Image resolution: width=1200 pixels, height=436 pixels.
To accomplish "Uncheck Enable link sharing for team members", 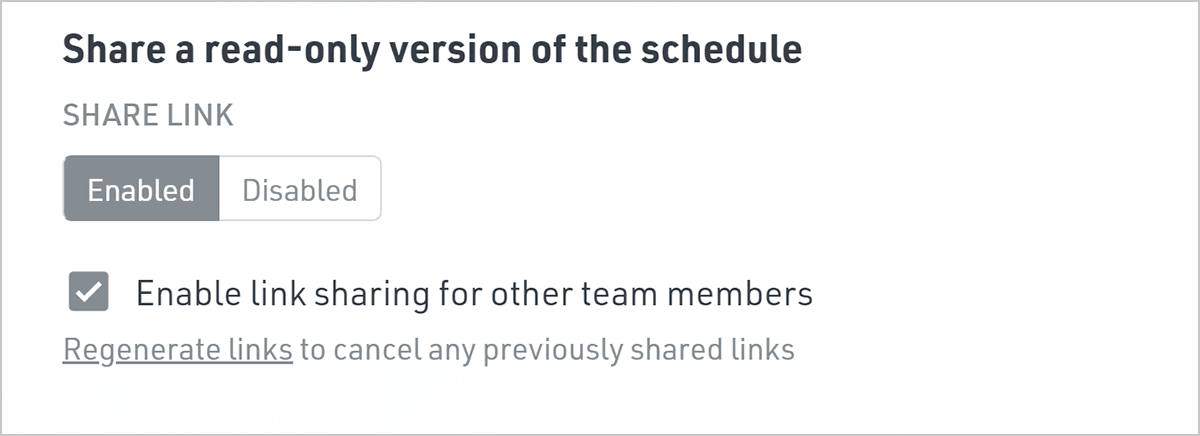I will (x=88, y=293).
